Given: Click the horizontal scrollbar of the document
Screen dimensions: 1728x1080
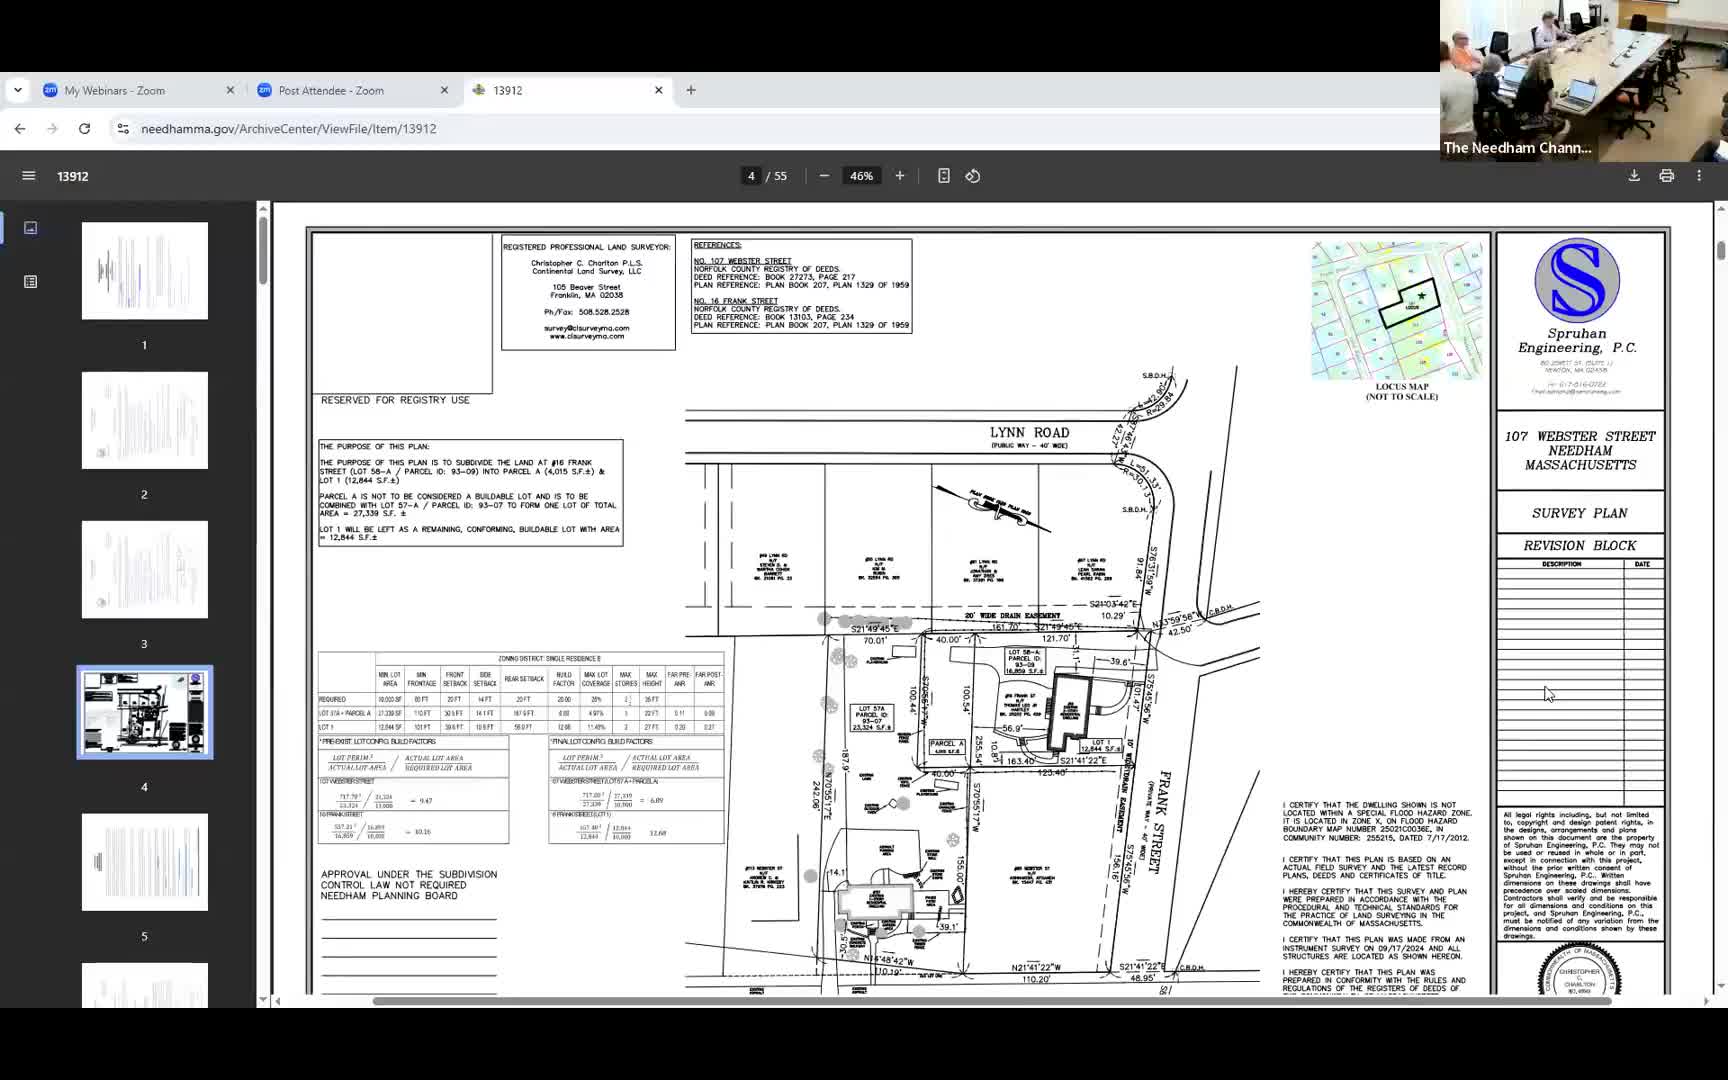Looking at the screenshot, I should (992, 1001).
